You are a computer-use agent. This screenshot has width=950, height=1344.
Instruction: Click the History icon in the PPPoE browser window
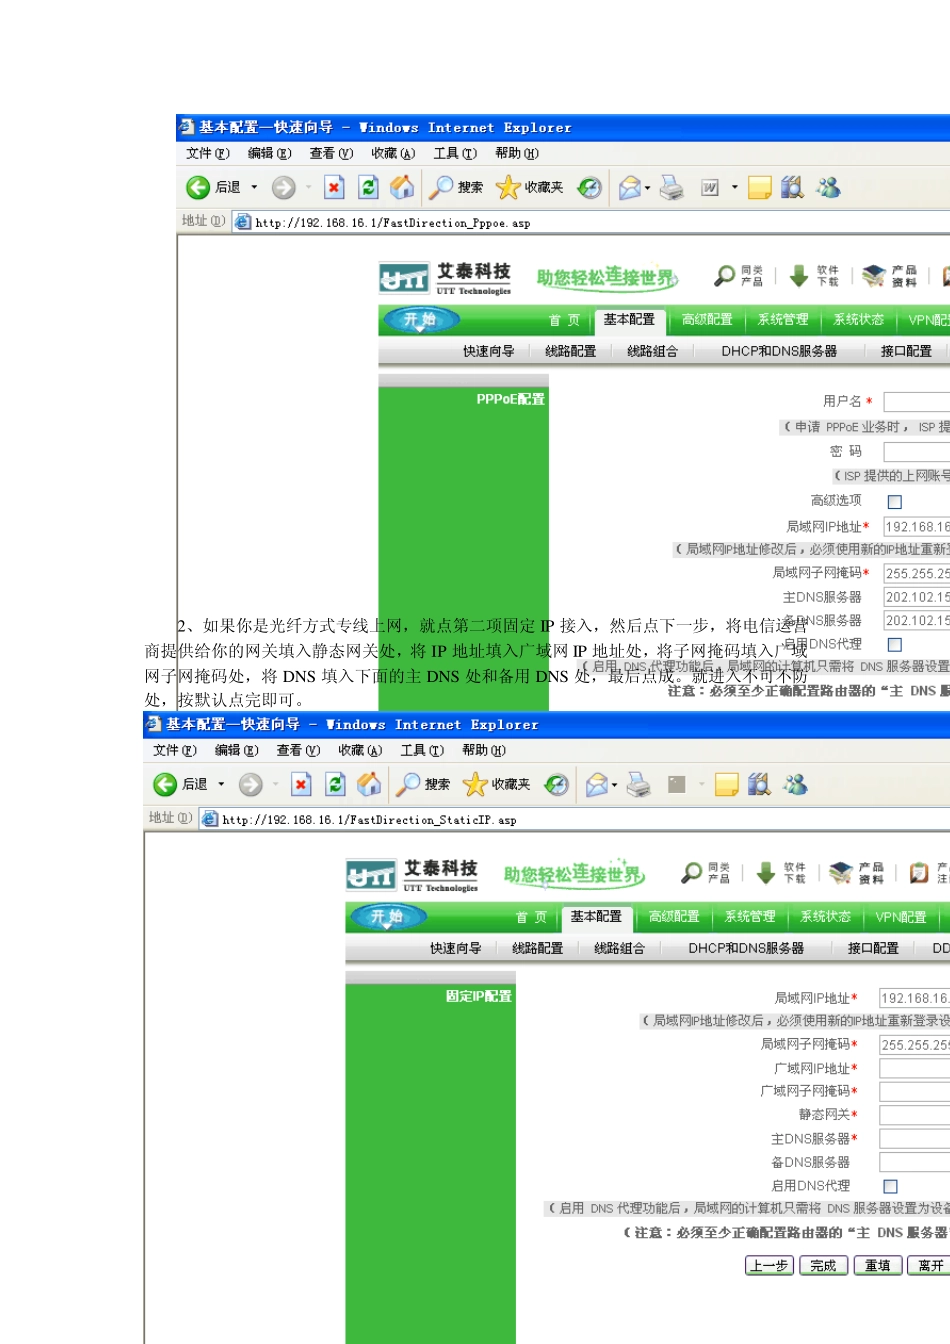(x=590, y=187)
